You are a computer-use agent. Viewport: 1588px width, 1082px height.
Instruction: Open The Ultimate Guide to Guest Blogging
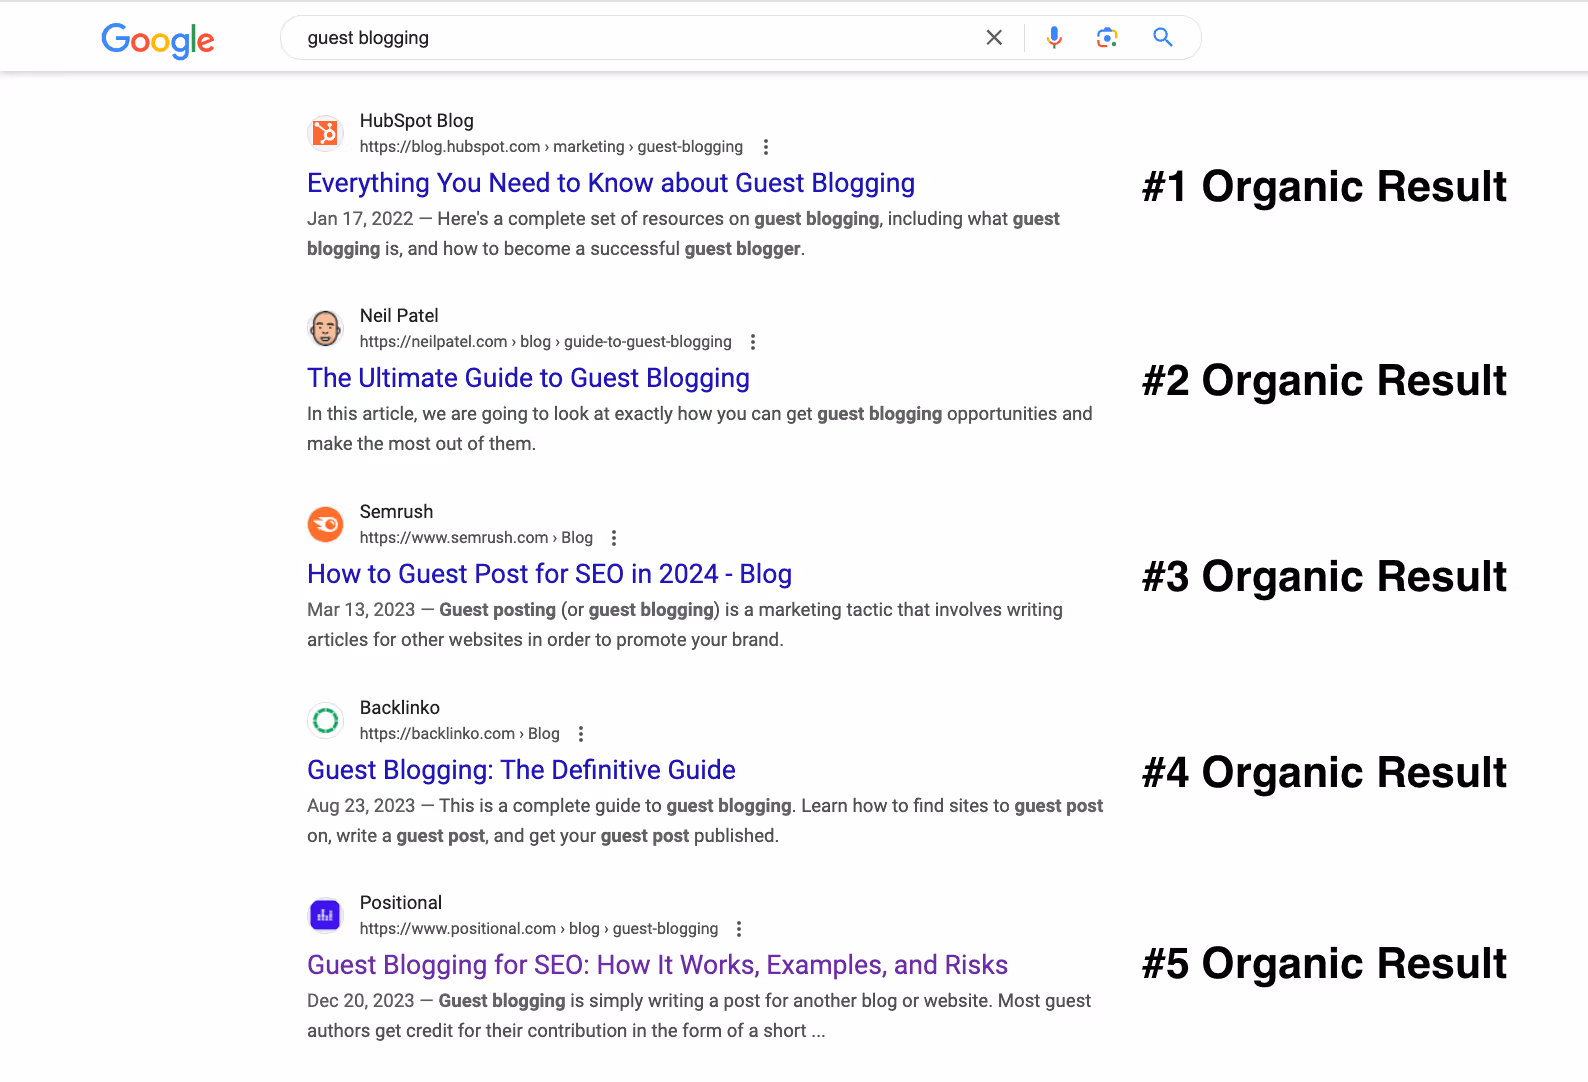click(528, 378)
